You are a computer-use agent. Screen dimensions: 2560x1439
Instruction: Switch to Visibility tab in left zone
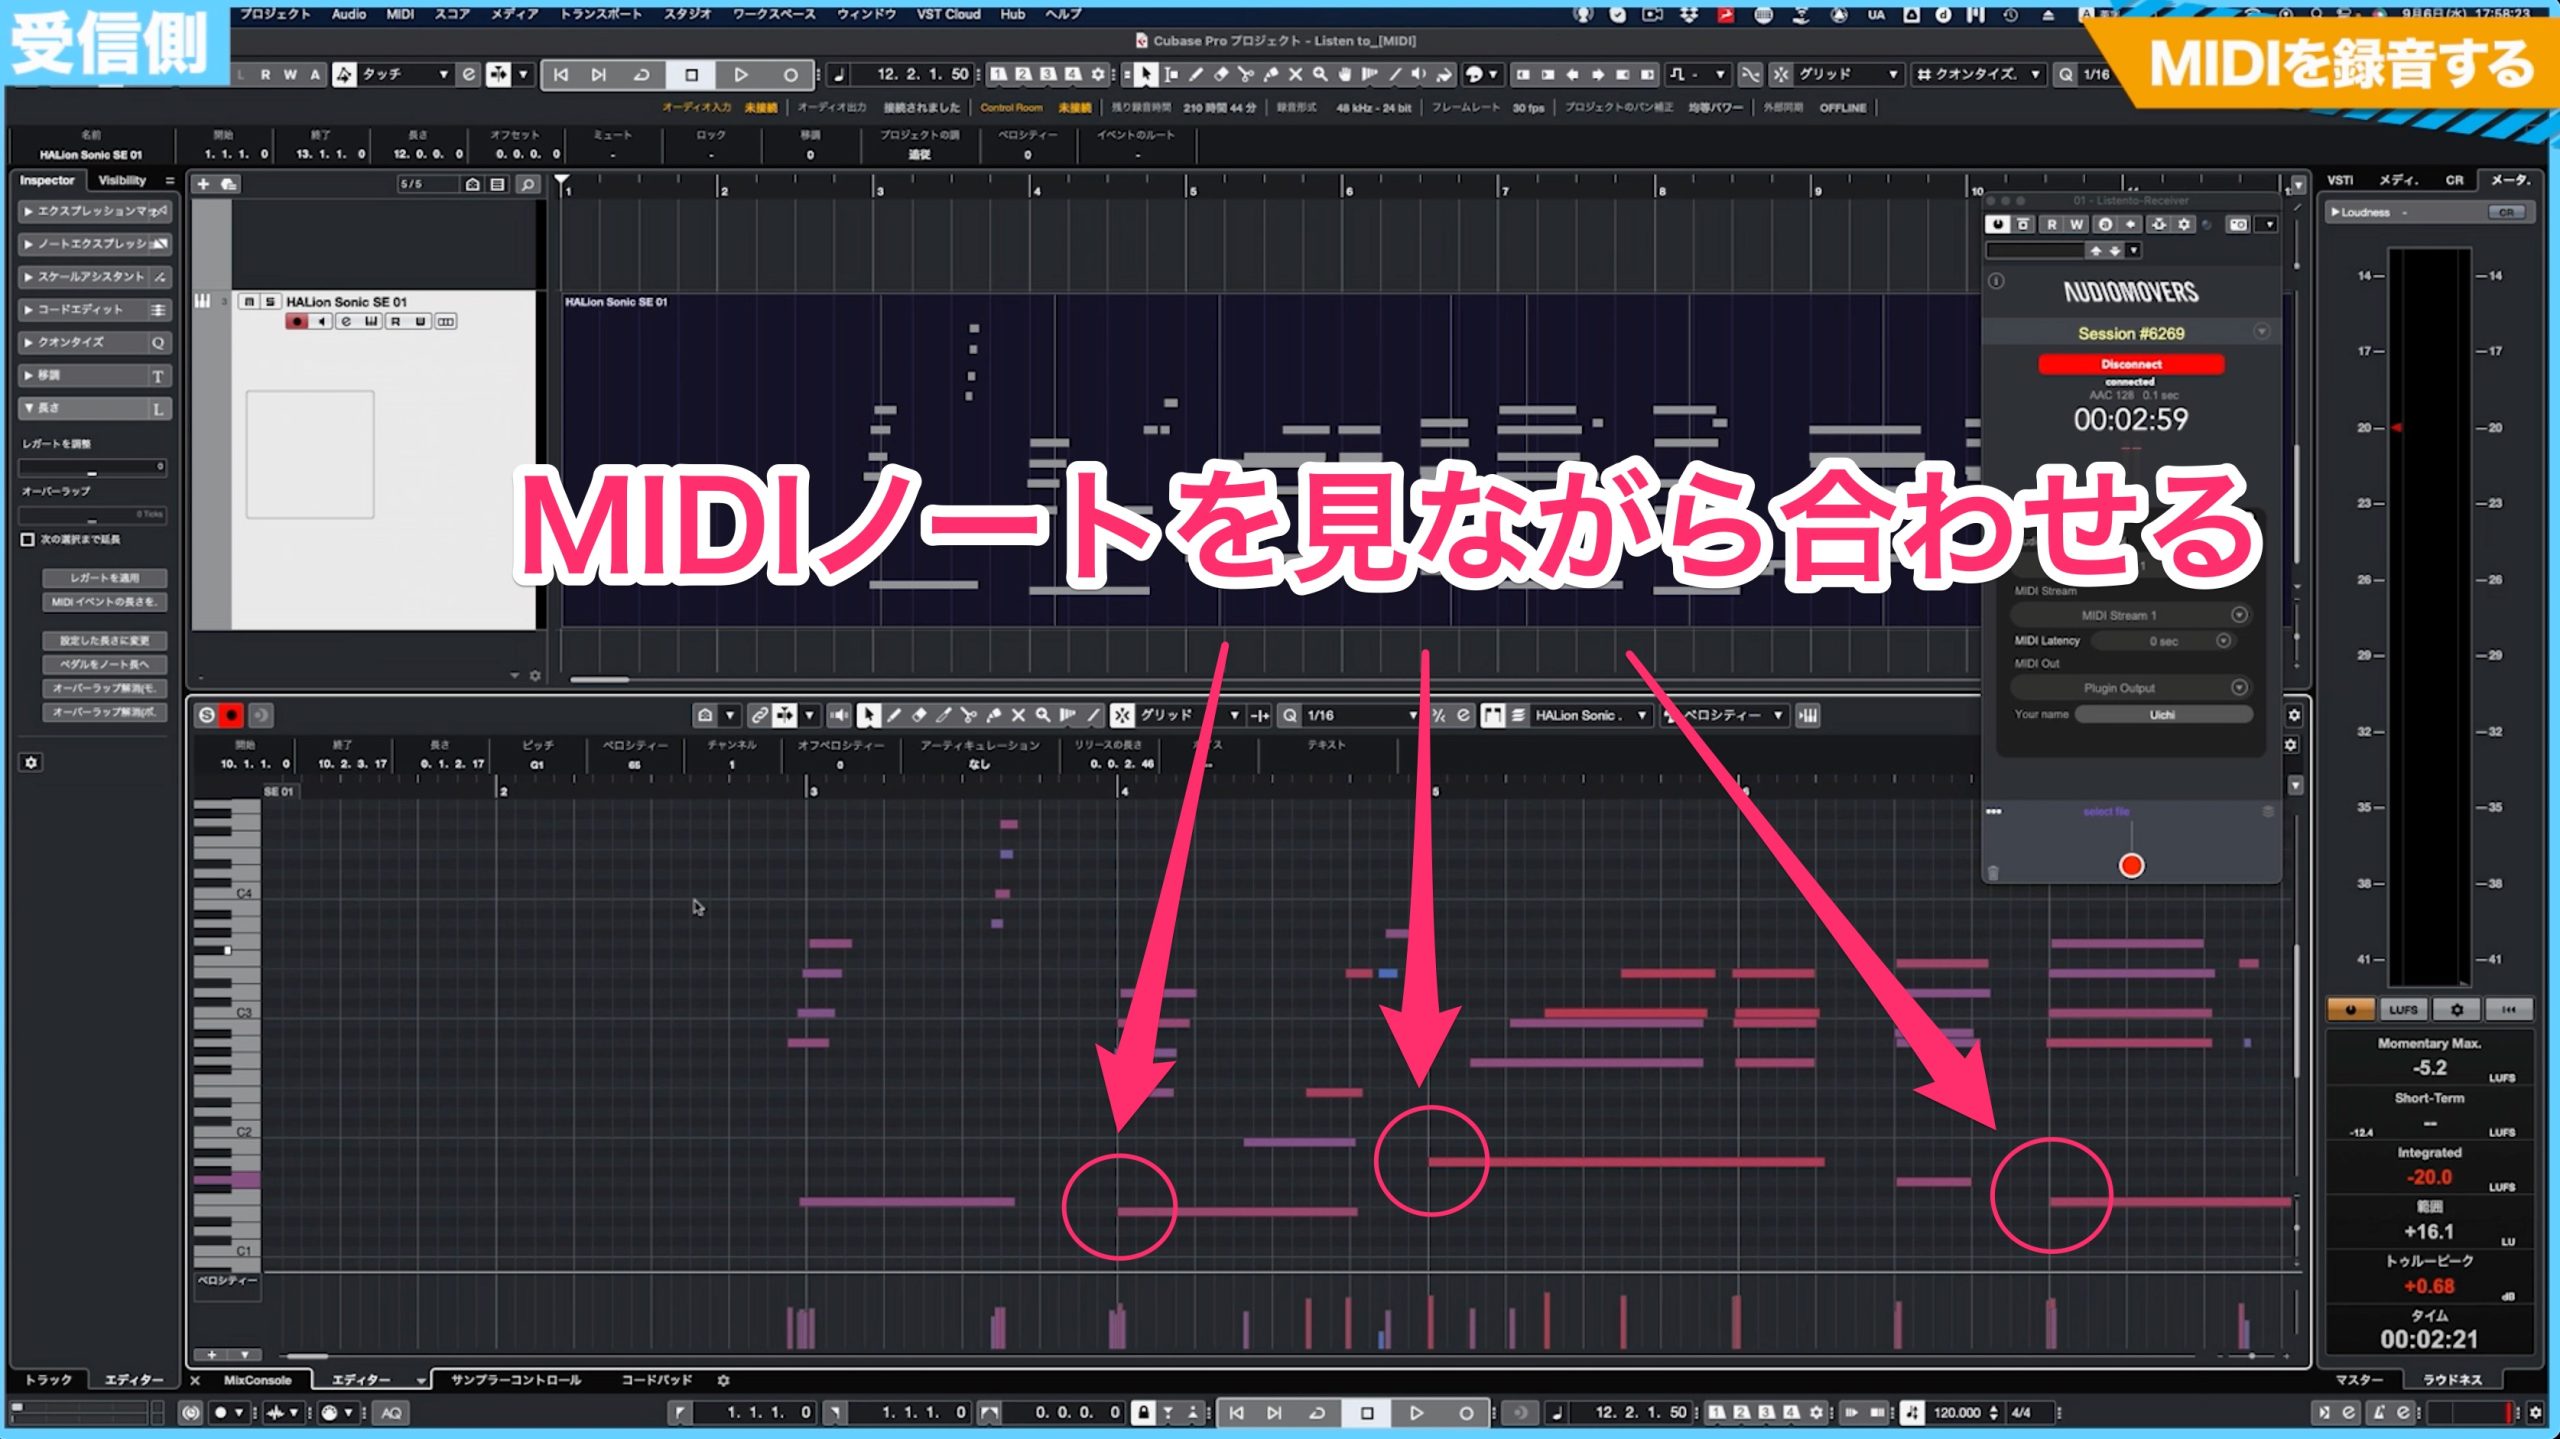tap(122, 181)
